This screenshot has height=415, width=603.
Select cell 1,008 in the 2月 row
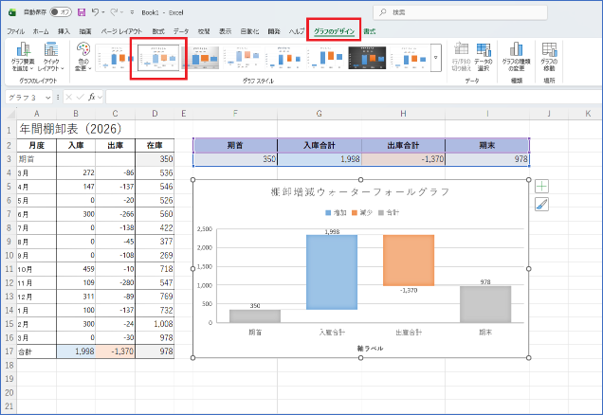(x=155, y=324)
